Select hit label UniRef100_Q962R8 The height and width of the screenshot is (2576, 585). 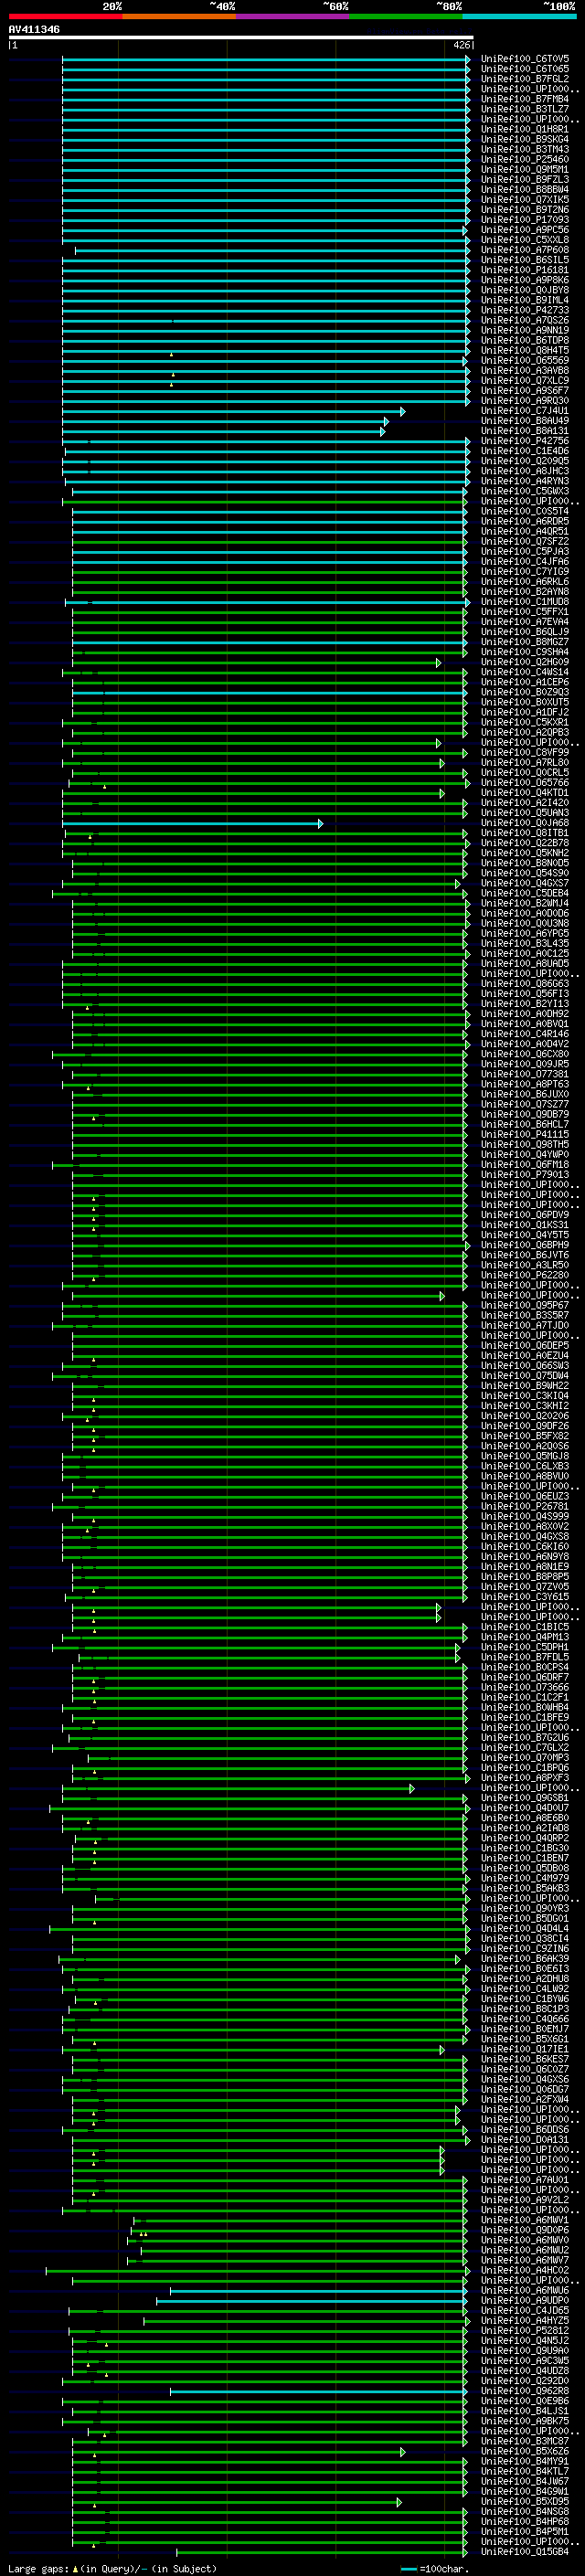[x=525, y=2391]
